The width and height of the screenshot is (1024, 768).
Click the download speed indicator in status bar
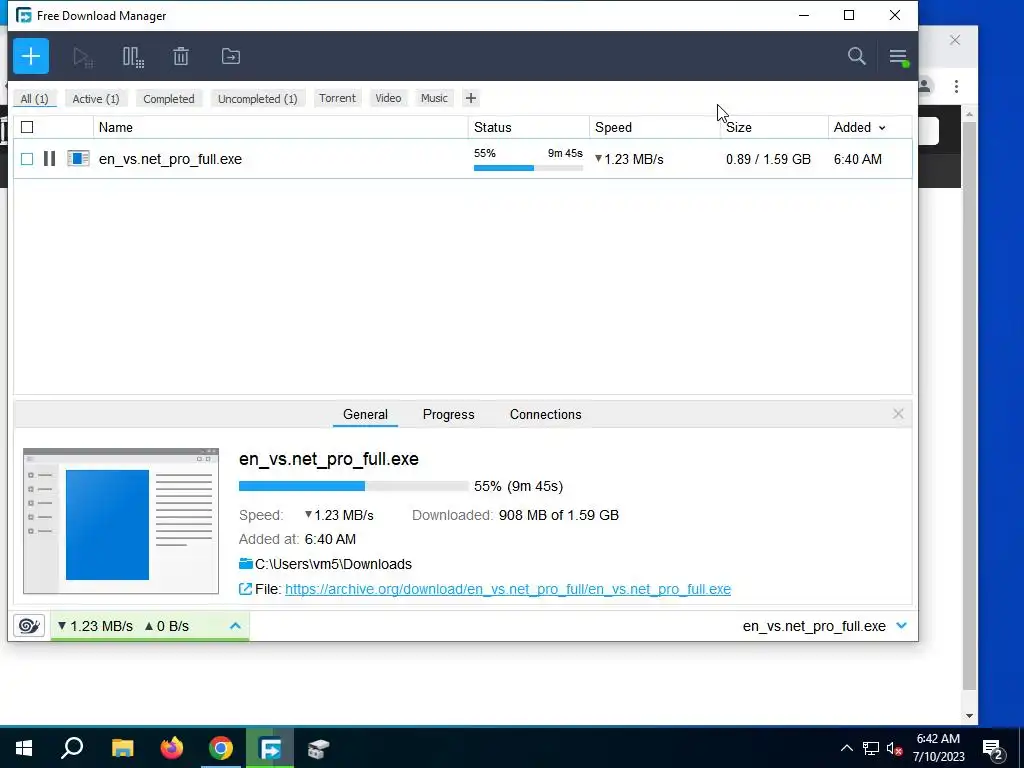(x=95, y=626)
